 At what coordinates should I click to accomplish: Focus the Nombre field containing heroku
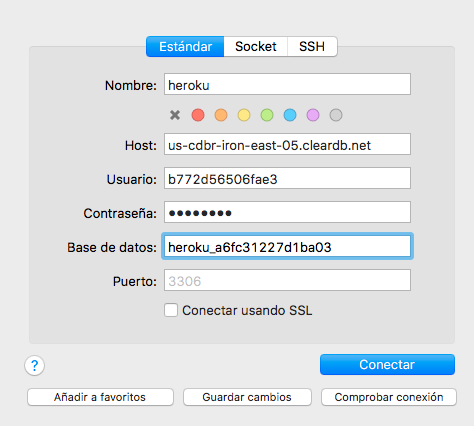pos(287,84)
